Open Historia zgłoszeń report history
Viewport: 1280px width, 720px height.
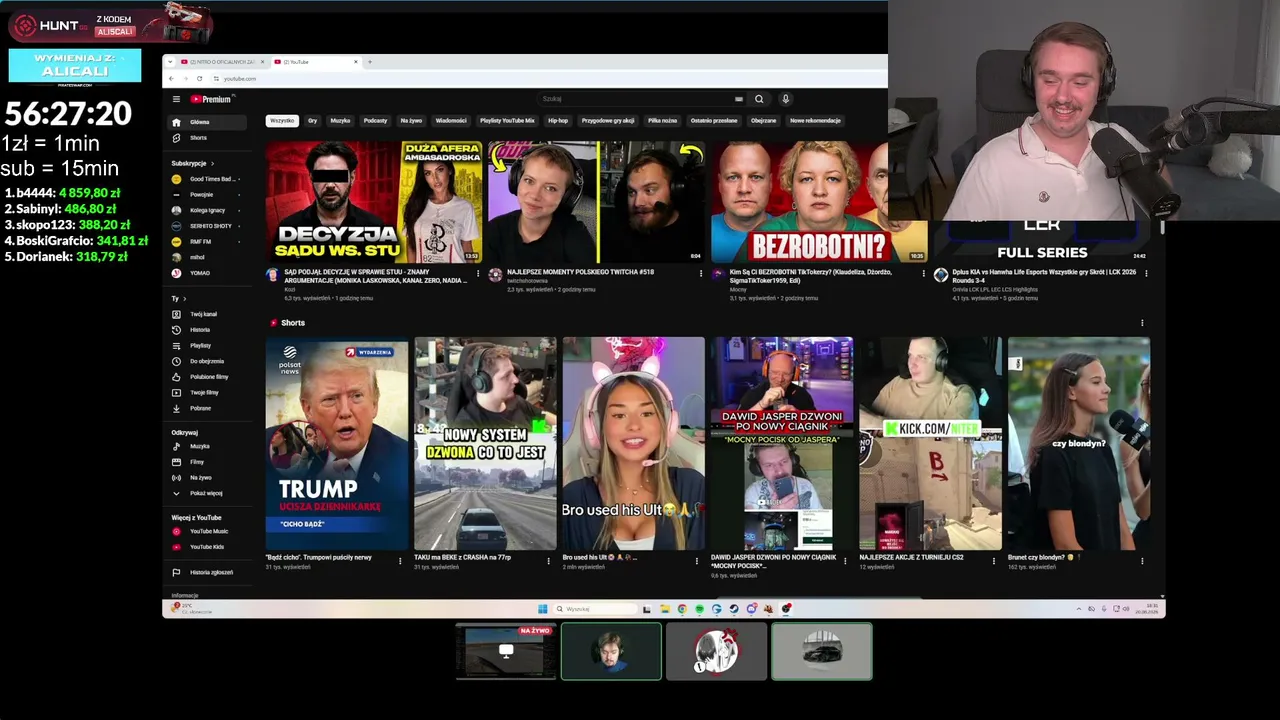pos(205,572)
